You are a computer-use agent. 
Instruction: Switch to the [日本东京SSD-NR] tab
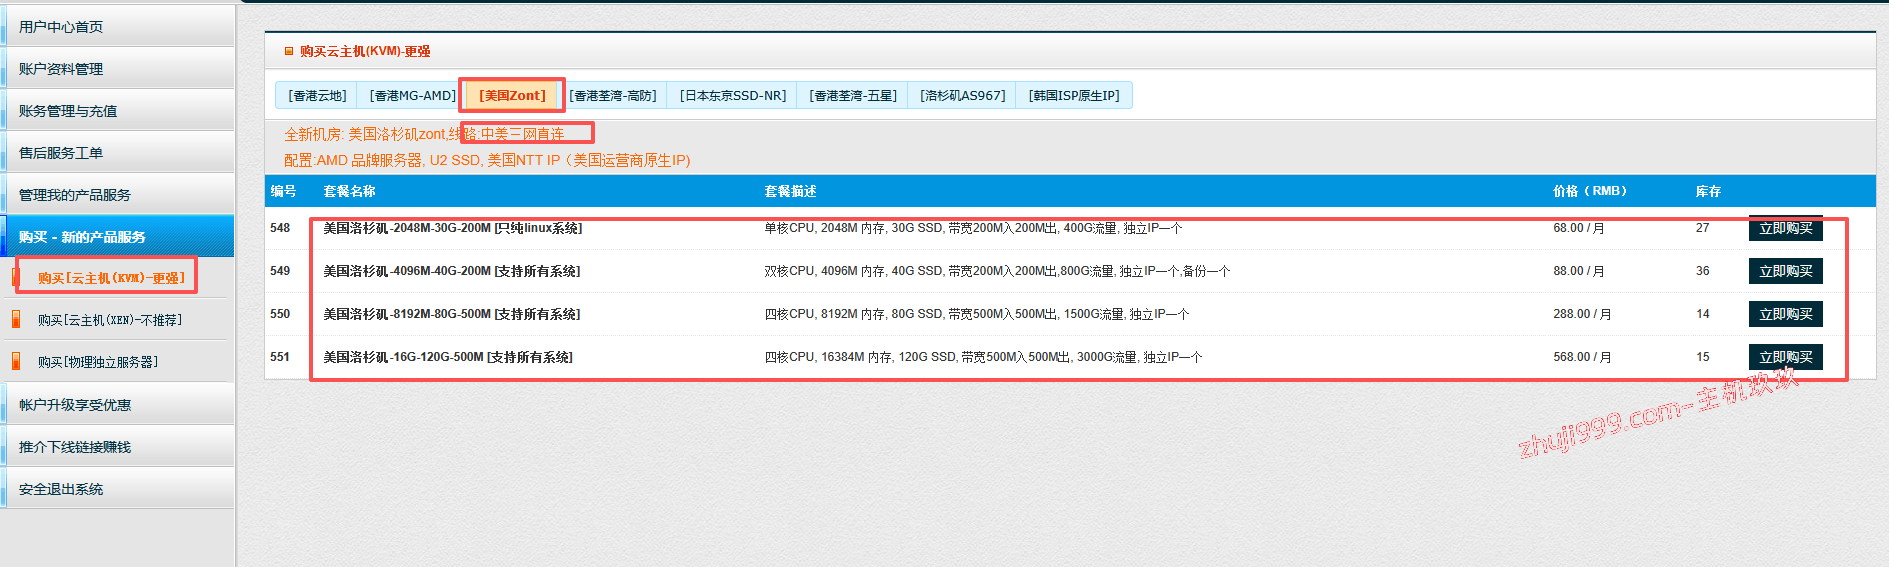coord(733,96)
